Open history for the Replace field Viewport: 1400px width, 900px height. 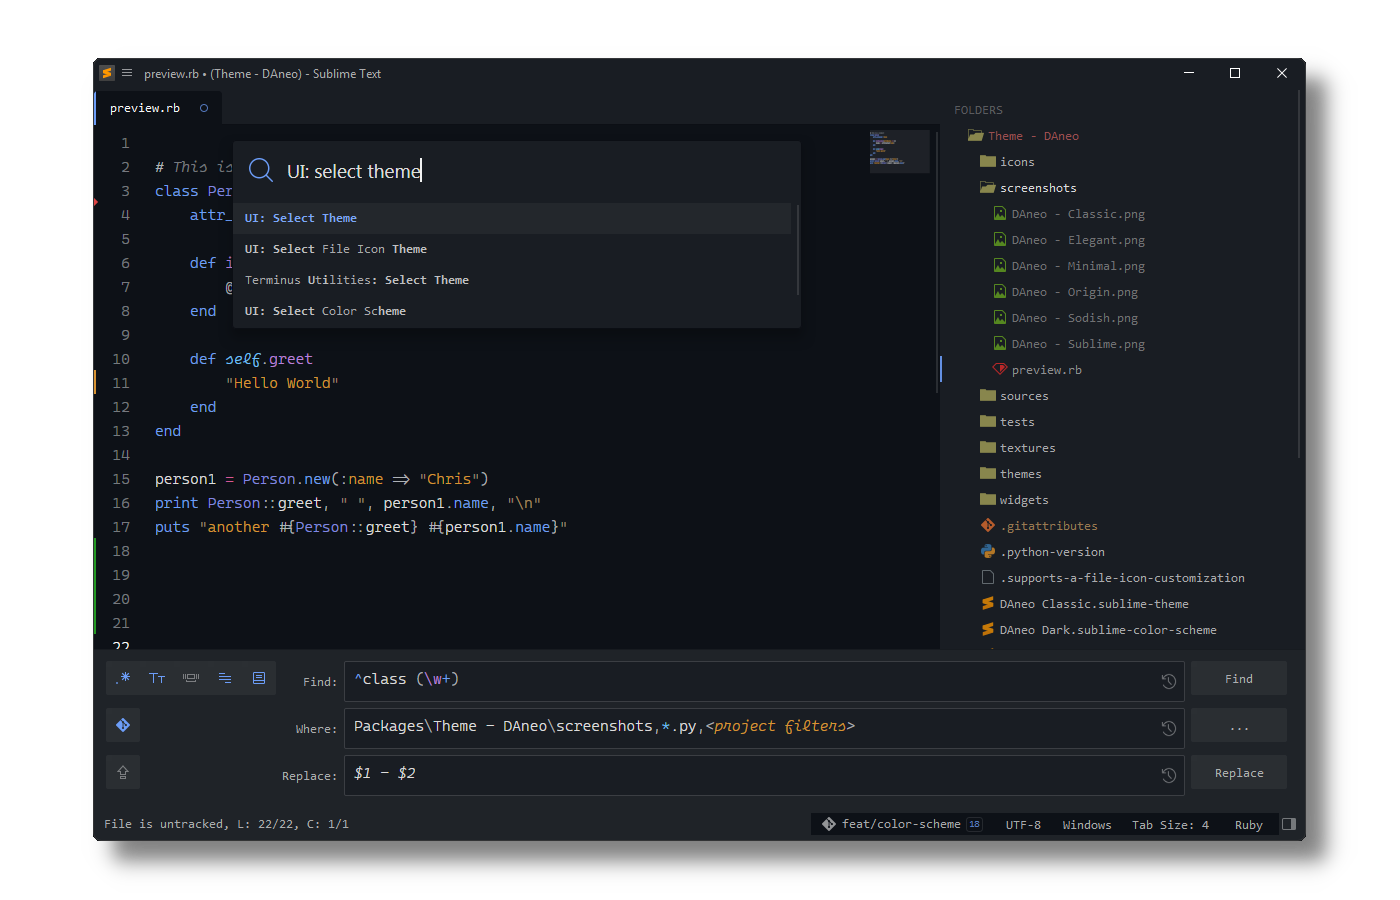pyautogui.click(x=1168, y=775)
